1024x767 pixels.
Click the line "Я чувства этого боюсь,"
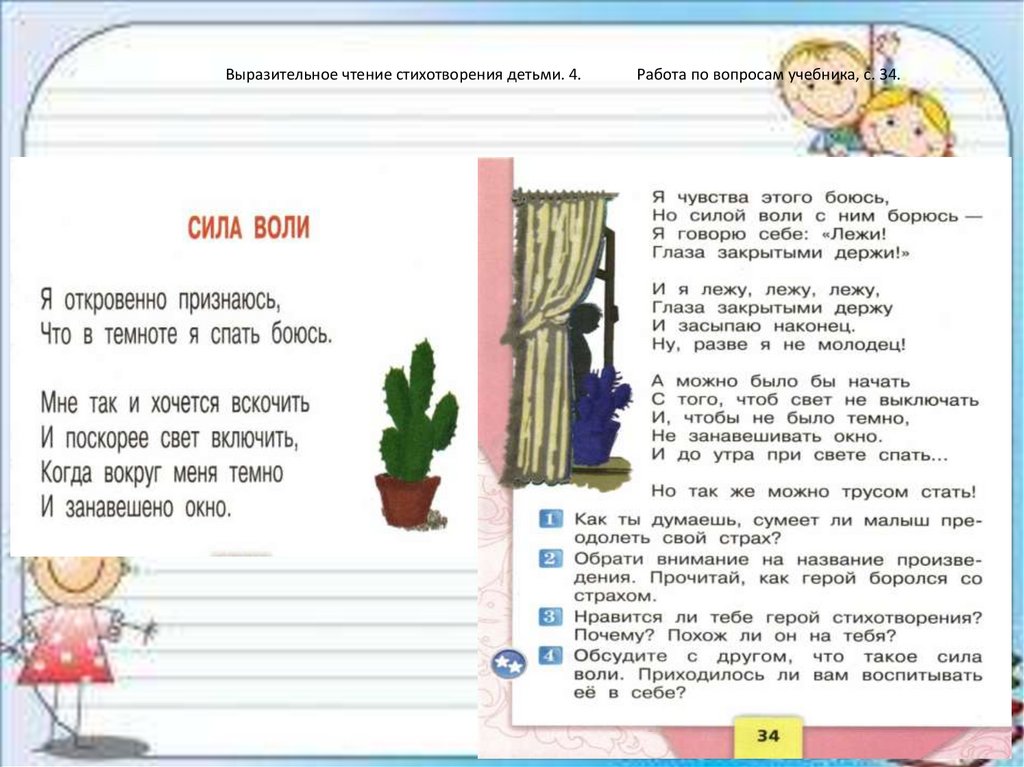[x=771, y=197]
